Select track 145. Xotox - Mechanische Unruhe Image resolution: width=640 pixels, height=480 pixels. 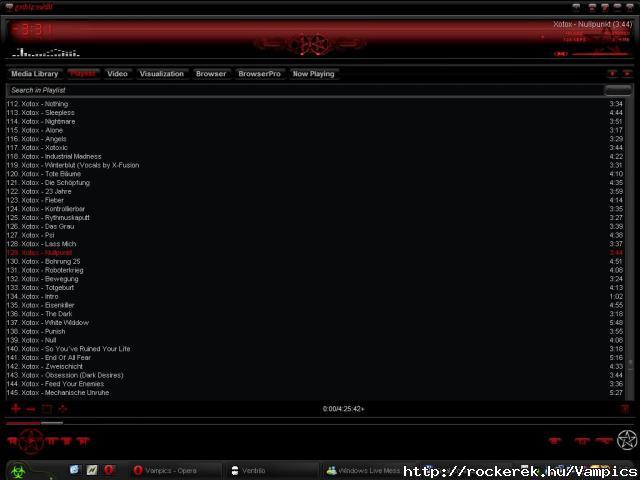pos(314,393)
